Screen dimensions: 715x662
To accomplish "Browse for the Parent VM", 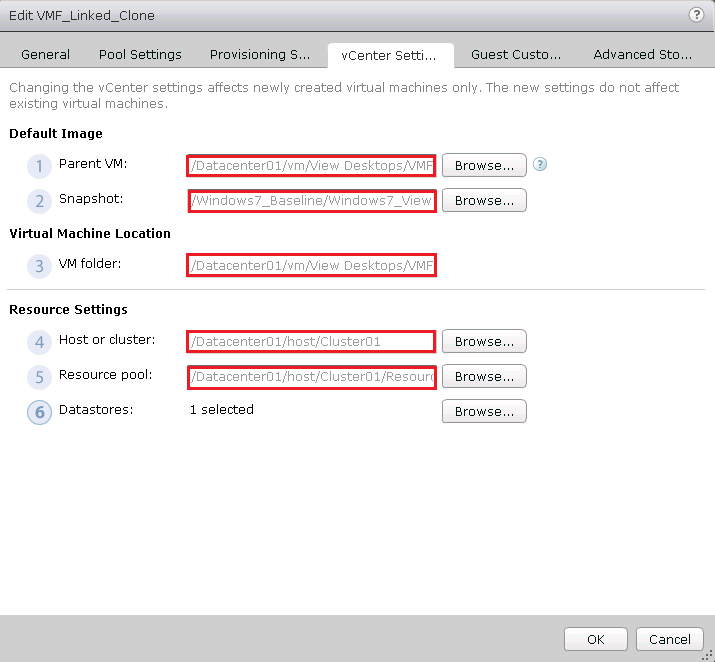I will point(484,165).
